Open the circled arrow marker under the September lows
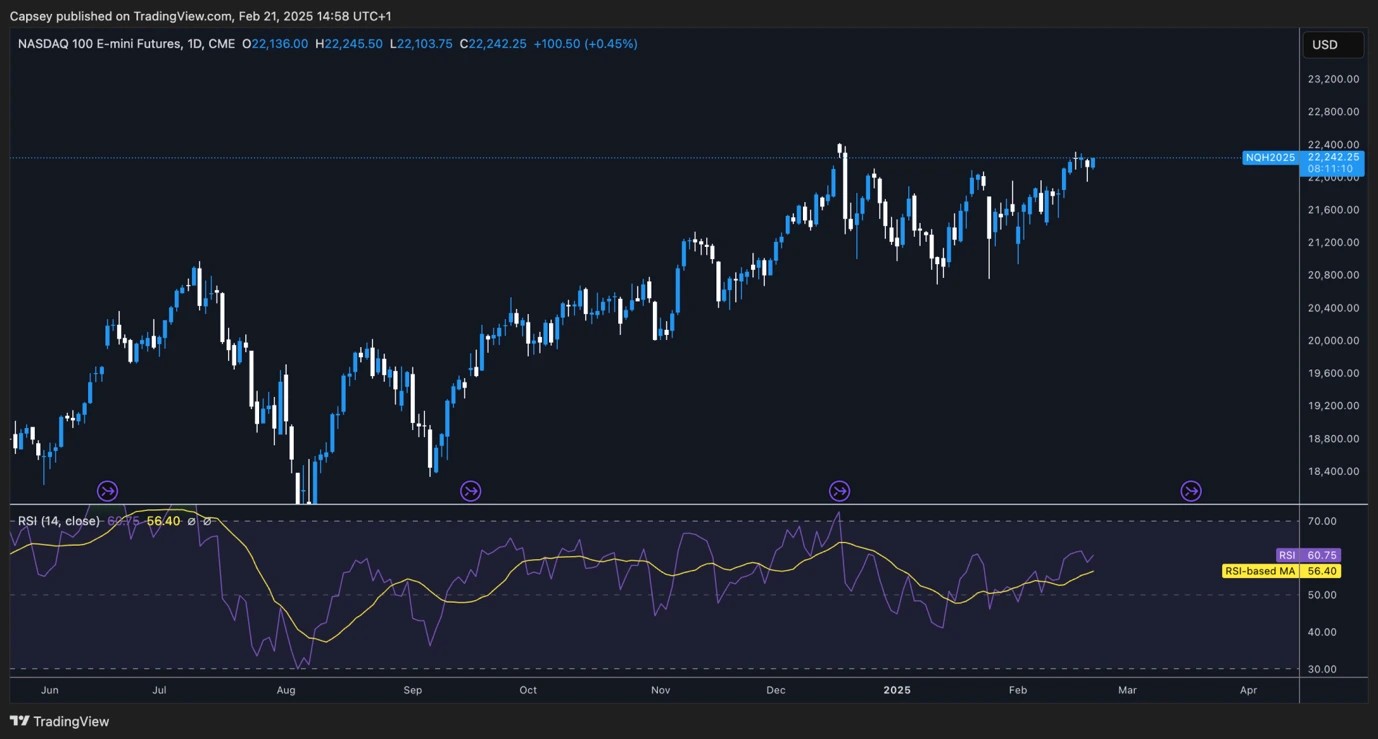1378x739 pixels. 470,491
